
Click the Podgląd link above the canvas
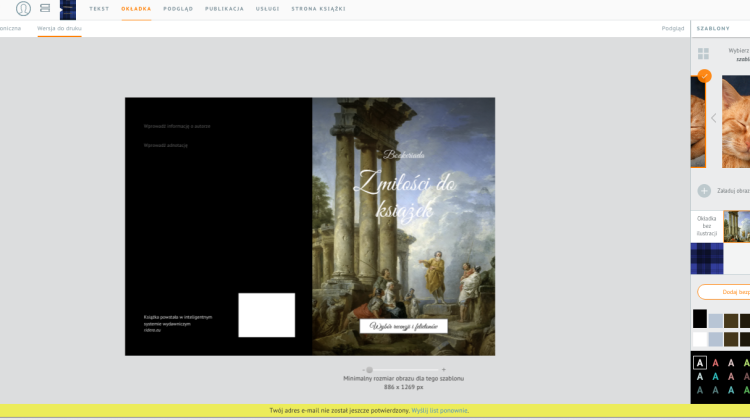coord(673,28)
